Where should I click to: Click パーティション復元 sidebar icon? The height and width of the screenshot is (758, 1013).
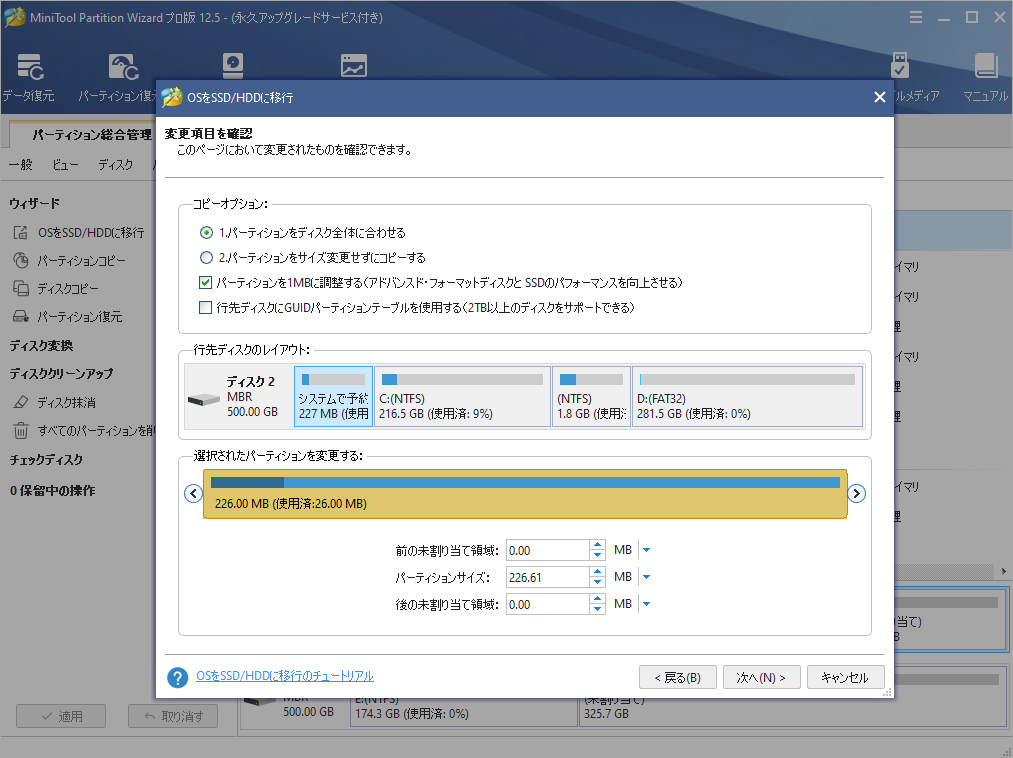tap(21, 317)
